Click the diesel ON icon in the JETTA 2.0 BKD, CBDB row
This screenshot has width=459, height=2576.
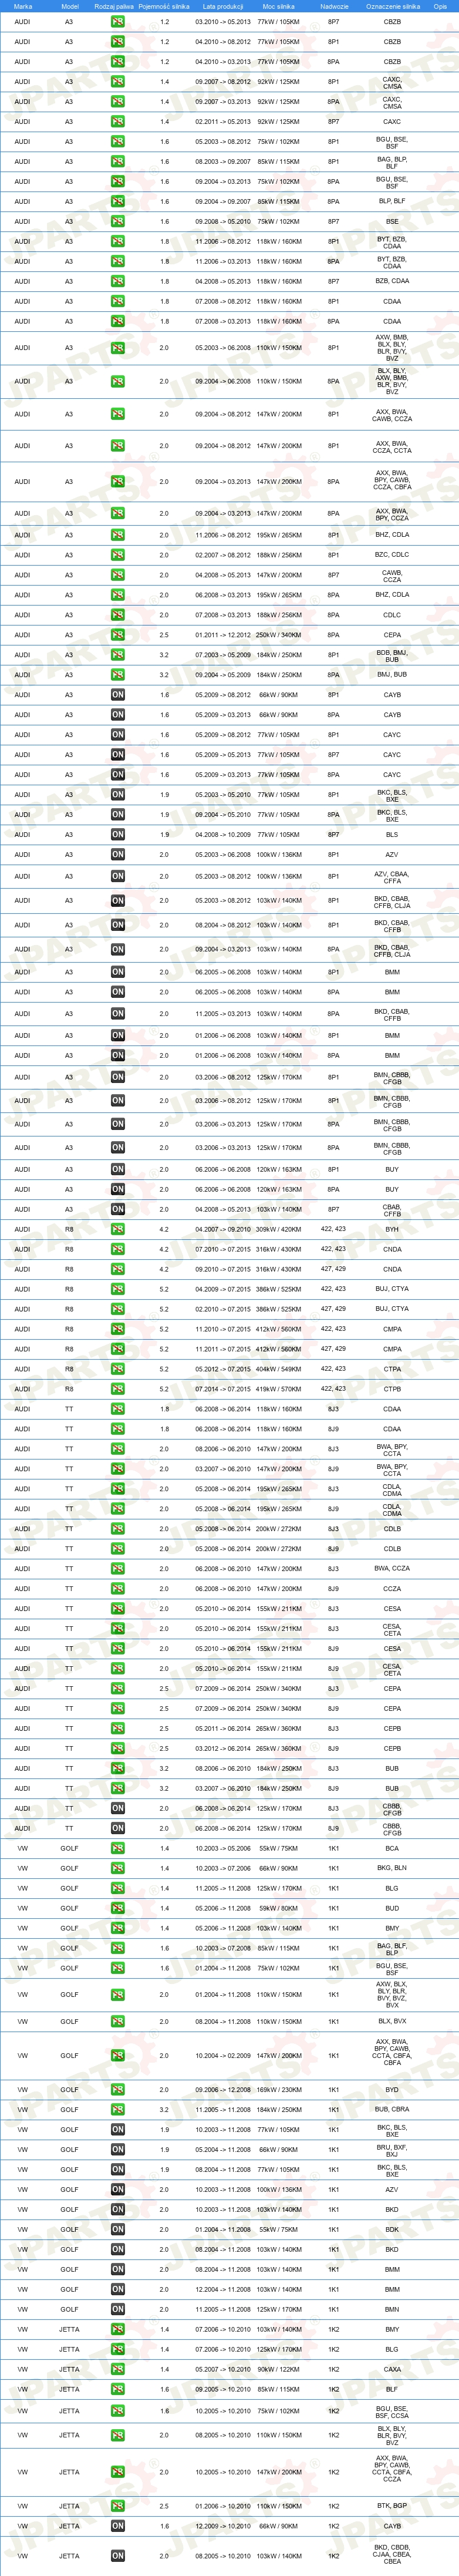tap(118, 2555)
